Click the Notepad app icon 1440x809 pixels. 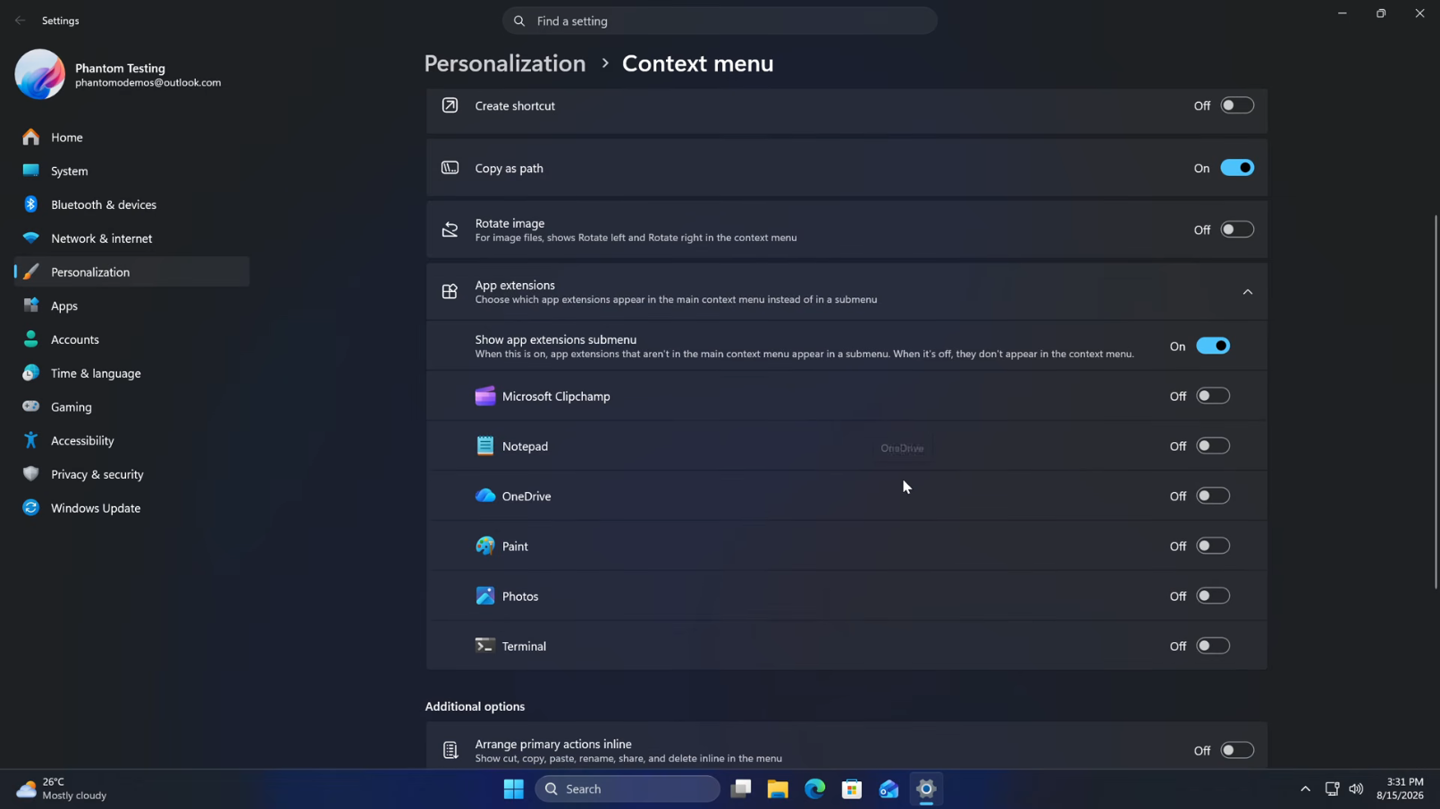[485, 446]
